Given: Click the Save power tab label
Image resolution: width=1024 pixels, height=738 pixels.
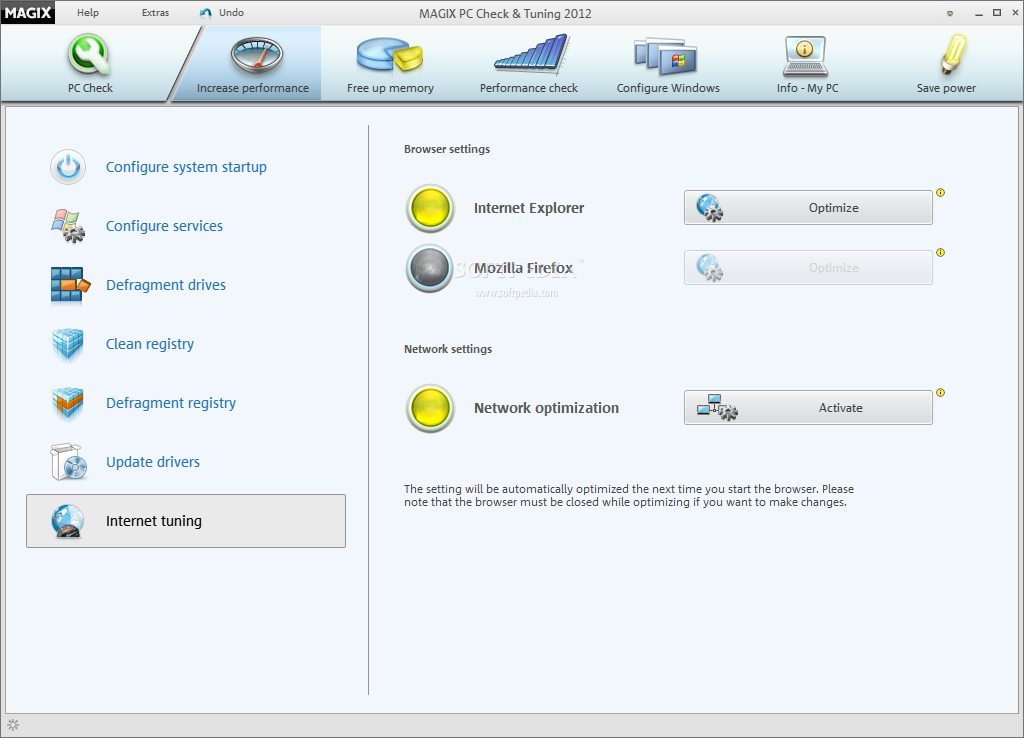Looking at the screenshot, I should click(946, 88).
